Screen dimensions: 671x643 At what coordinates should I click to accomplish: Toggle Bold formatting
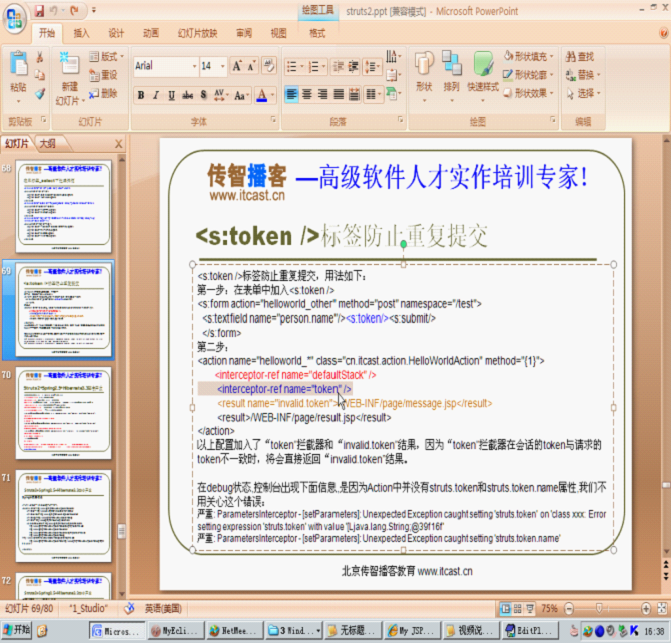coord(141,95)
